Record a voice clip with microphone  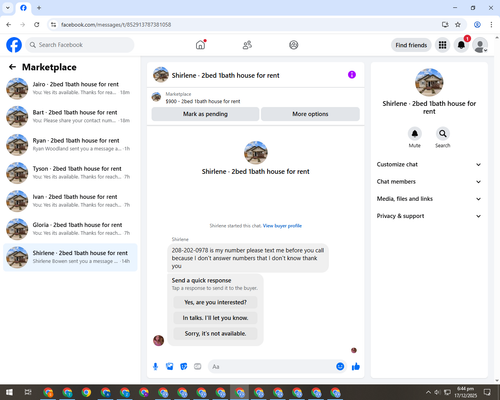155,367
